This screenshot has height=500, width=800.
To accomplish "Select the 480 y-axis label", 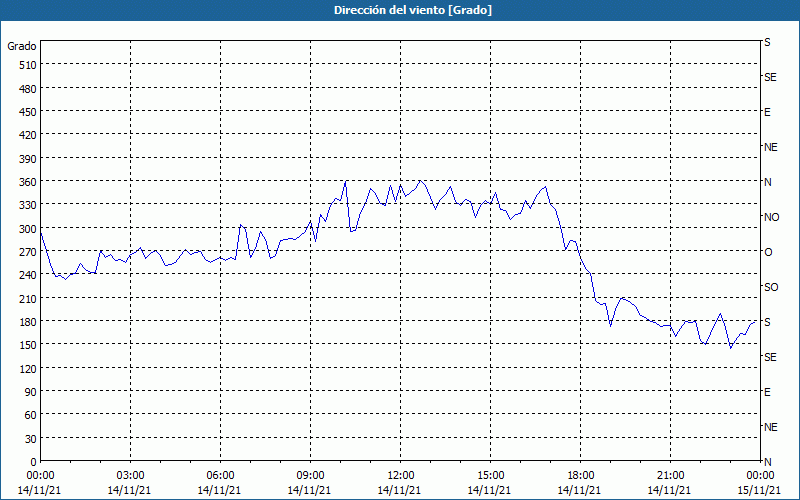I will [29, 89].
